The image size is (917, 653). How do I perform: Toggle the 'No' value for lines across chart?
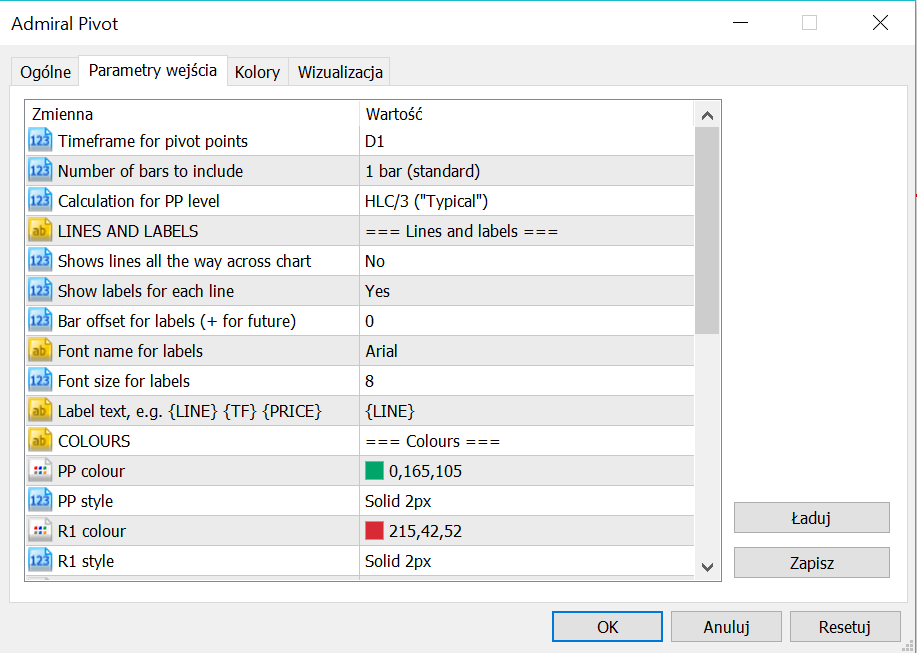526,261
